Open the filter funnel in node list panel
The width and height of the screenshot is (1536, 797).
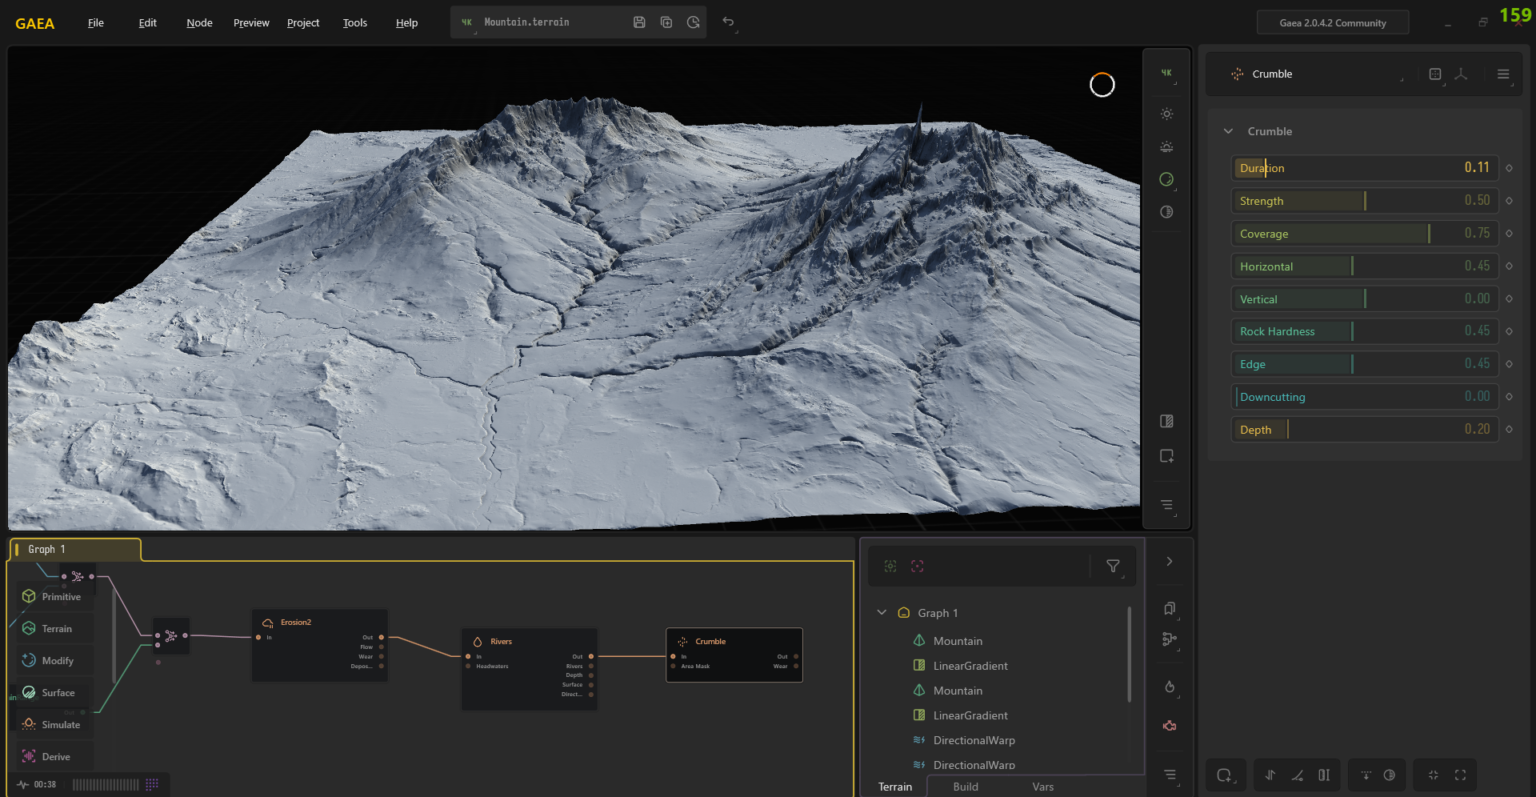tap(1113, 566)
